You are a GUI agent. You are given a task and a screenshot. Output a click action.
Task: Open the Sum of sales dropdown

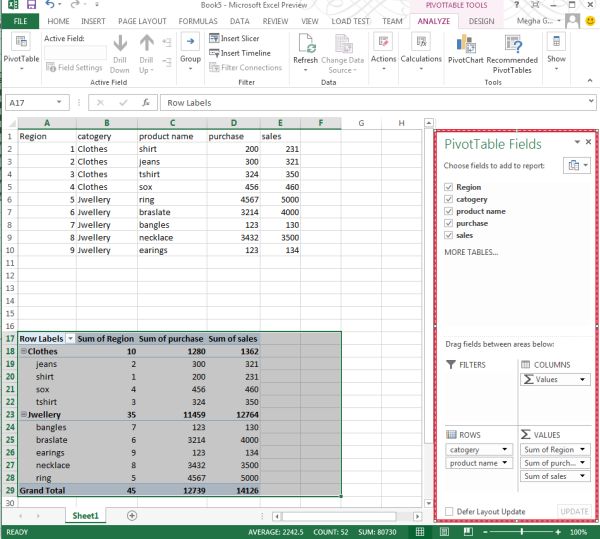click(x=582, y=476)
